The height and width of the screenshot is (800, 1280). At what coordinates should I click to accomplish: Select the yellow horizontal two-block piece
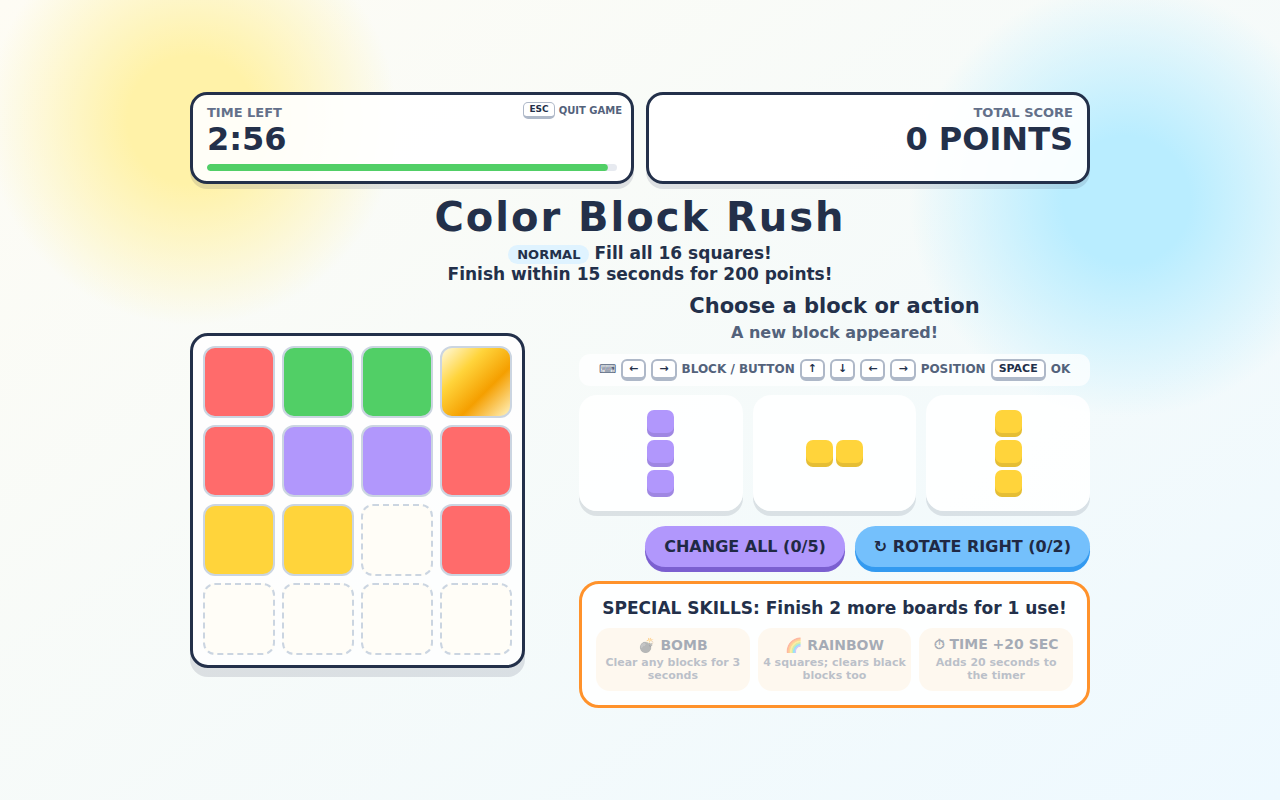click(834, 453)
